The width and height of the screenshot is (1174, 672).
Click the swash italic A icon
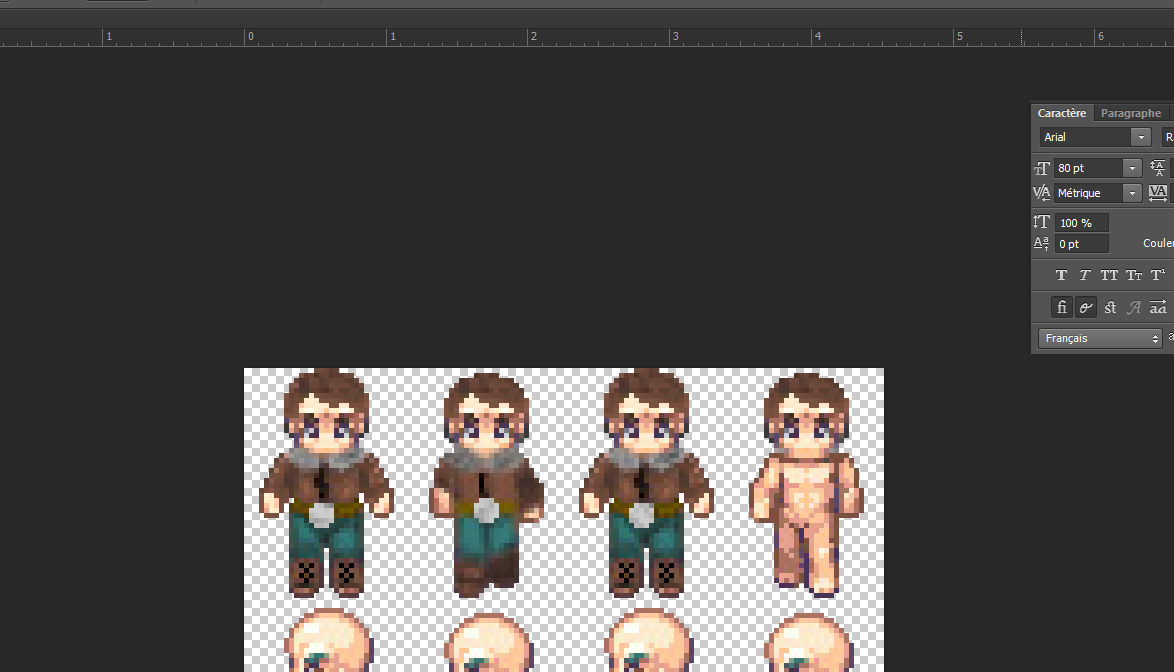(x=1134, y=308)
